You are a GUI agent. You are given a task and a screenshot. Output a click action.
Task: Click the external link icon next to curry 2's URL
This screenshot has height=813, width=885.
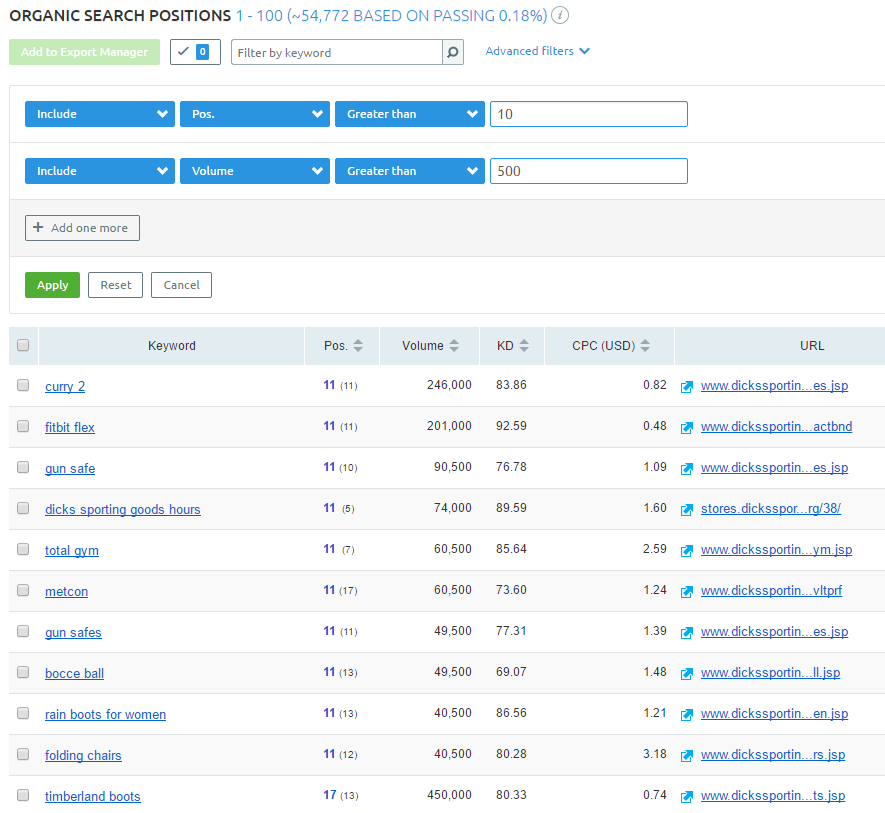coord(687,386)
